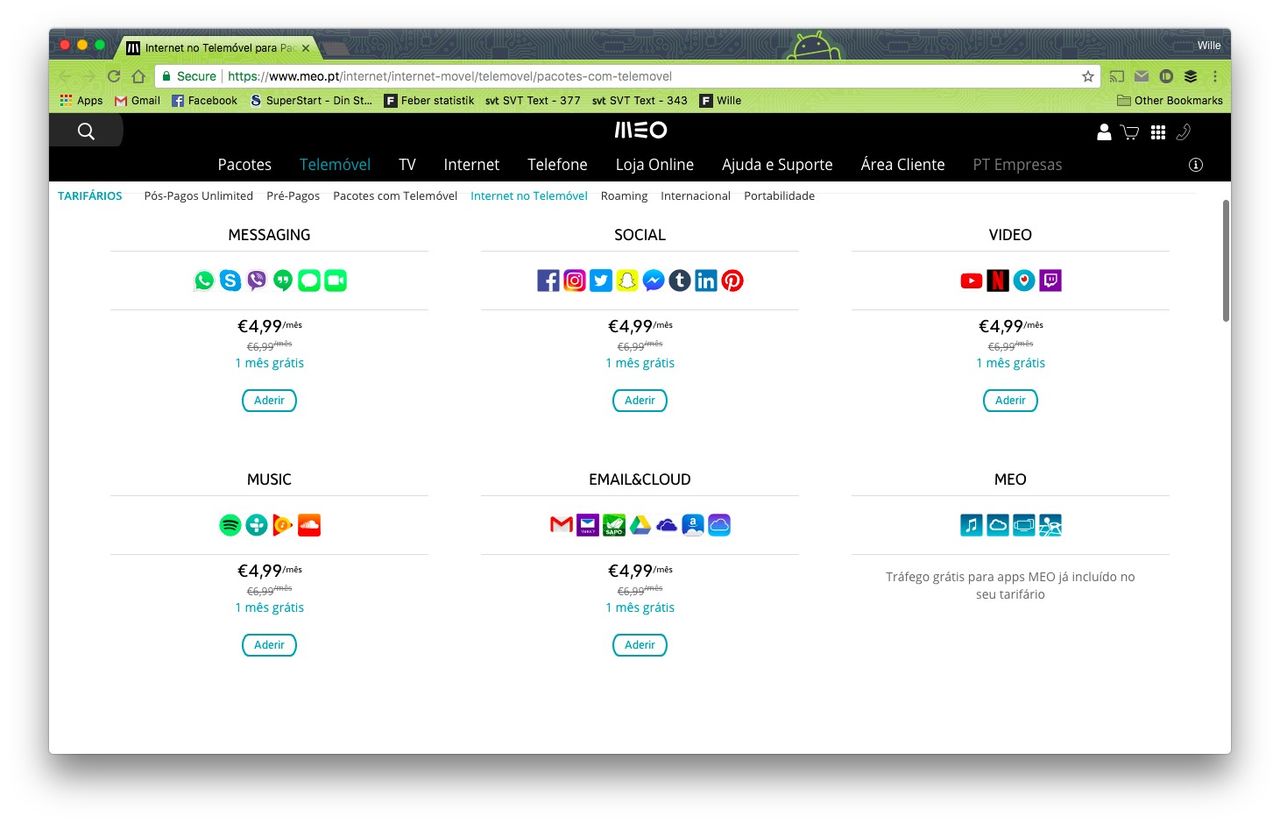1280x824 pixels.
Task: Click the YouTube icon under Video
Action: (971, 281)
